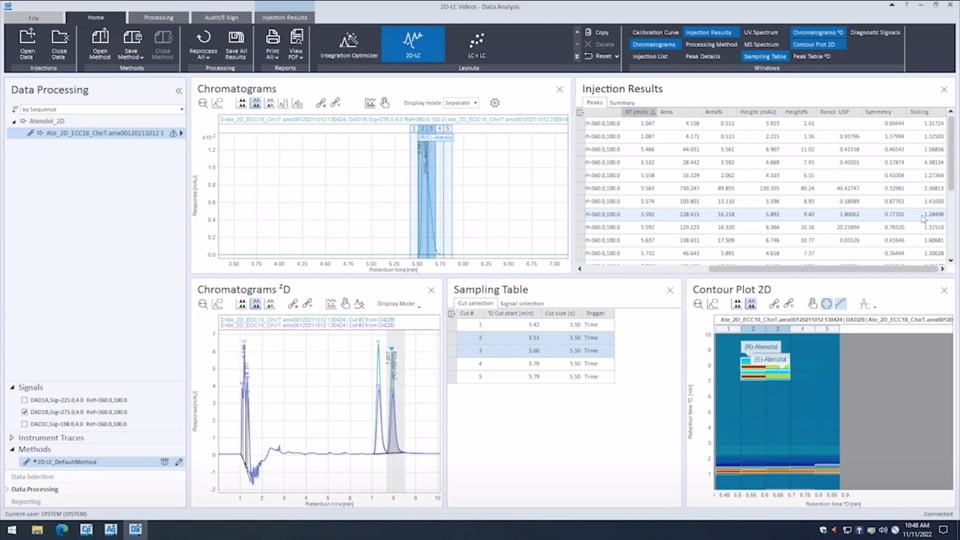
Task: Edit the 2D-LC_DefaultMethod with pencil icon
Action: pyautogui.click(x=179, y=462)
